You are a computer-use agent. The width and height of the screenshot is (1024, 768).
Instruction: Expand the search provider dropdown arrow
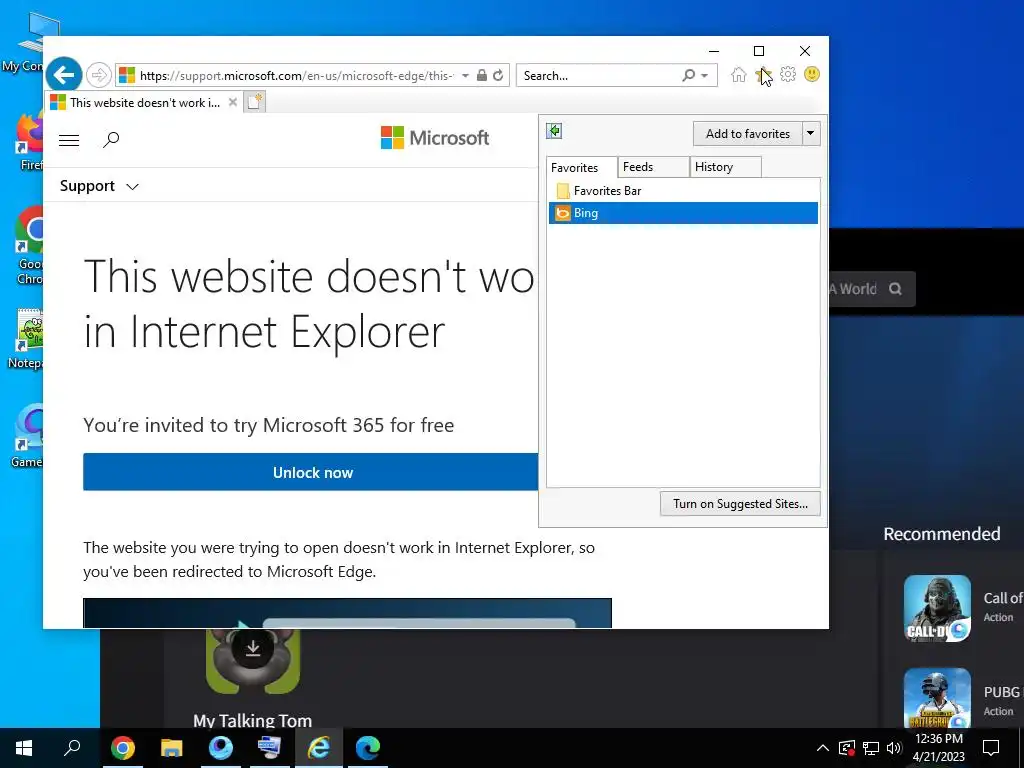[x=705, y=76]
